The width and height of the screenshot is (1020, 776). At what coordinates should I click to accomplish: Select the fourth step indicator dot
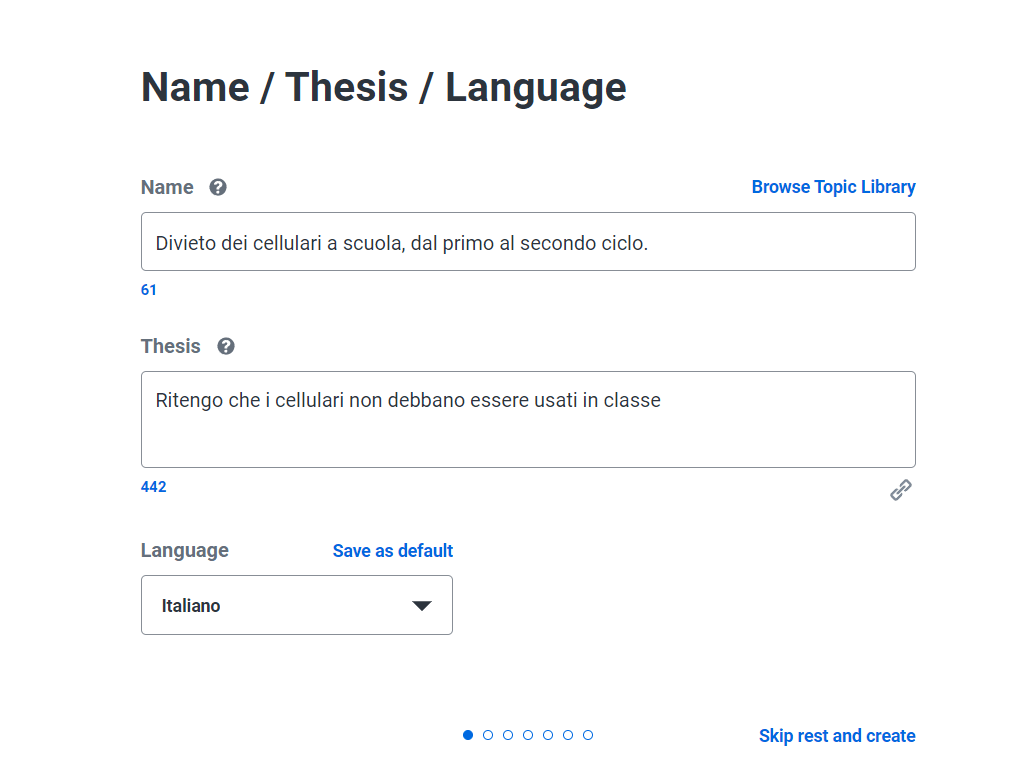pyautogui.click(x=528, y=735)
